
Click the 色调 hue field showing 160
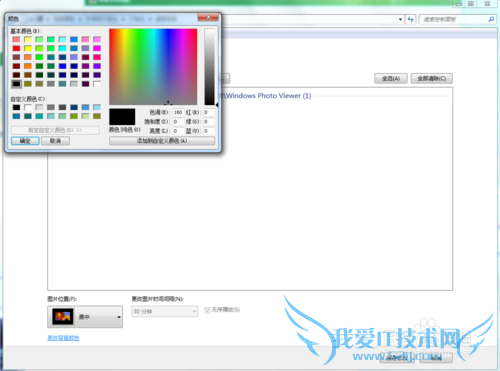[x=178, y=112]
